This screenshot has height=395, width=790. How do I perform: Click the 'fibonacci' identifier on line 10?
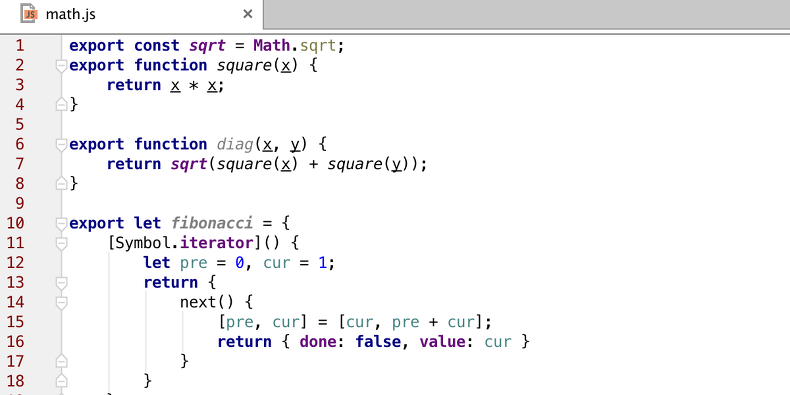click(212, 223)
